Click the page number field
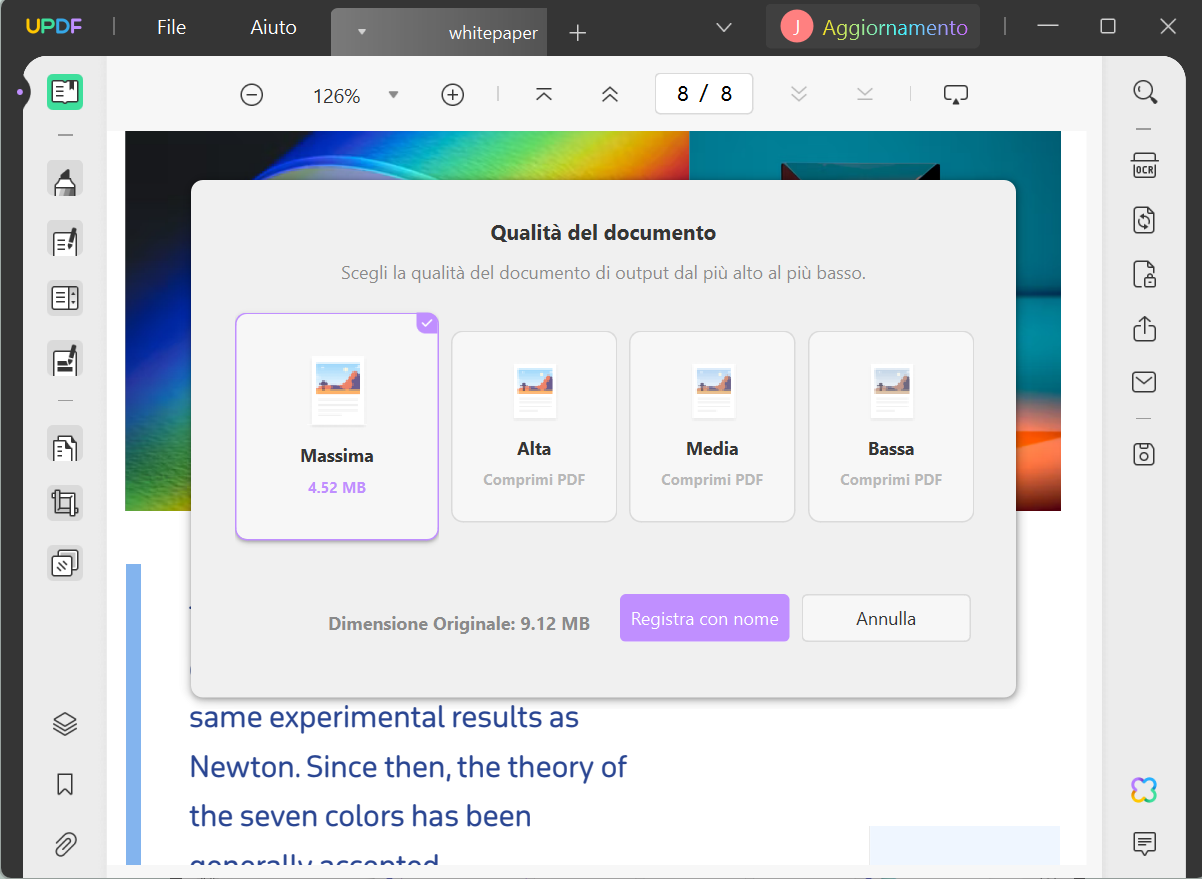Image resolution: width=1202 pixels, height=879 pixels. pyautogui.click(x=703, y=93)
